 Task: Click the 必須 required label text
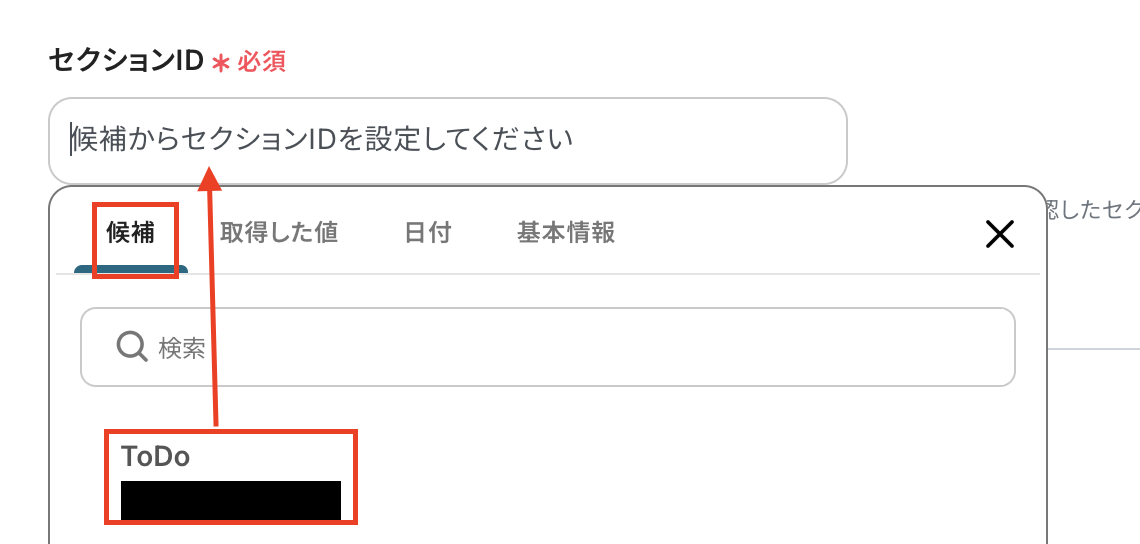[261, 62]
